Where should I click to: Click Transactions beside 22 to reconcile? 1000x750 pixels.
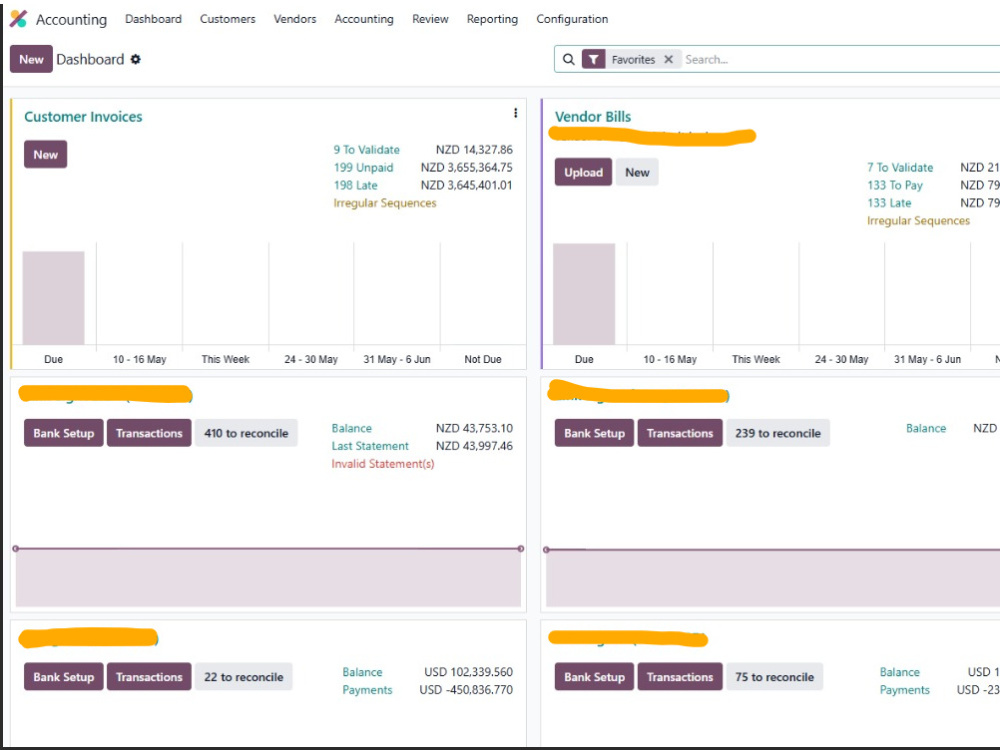point(149,677)
